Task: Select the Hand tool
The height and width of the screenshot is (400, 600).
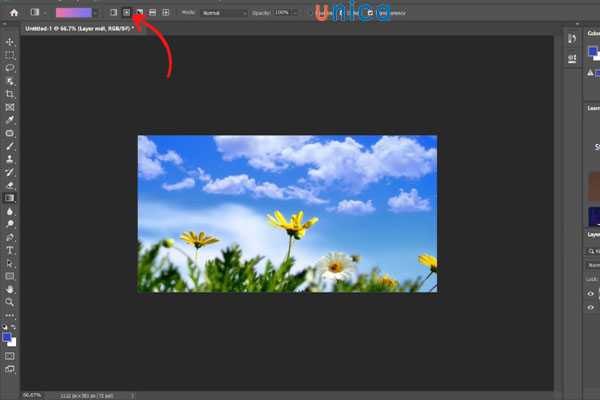Action: click(10, 288)
